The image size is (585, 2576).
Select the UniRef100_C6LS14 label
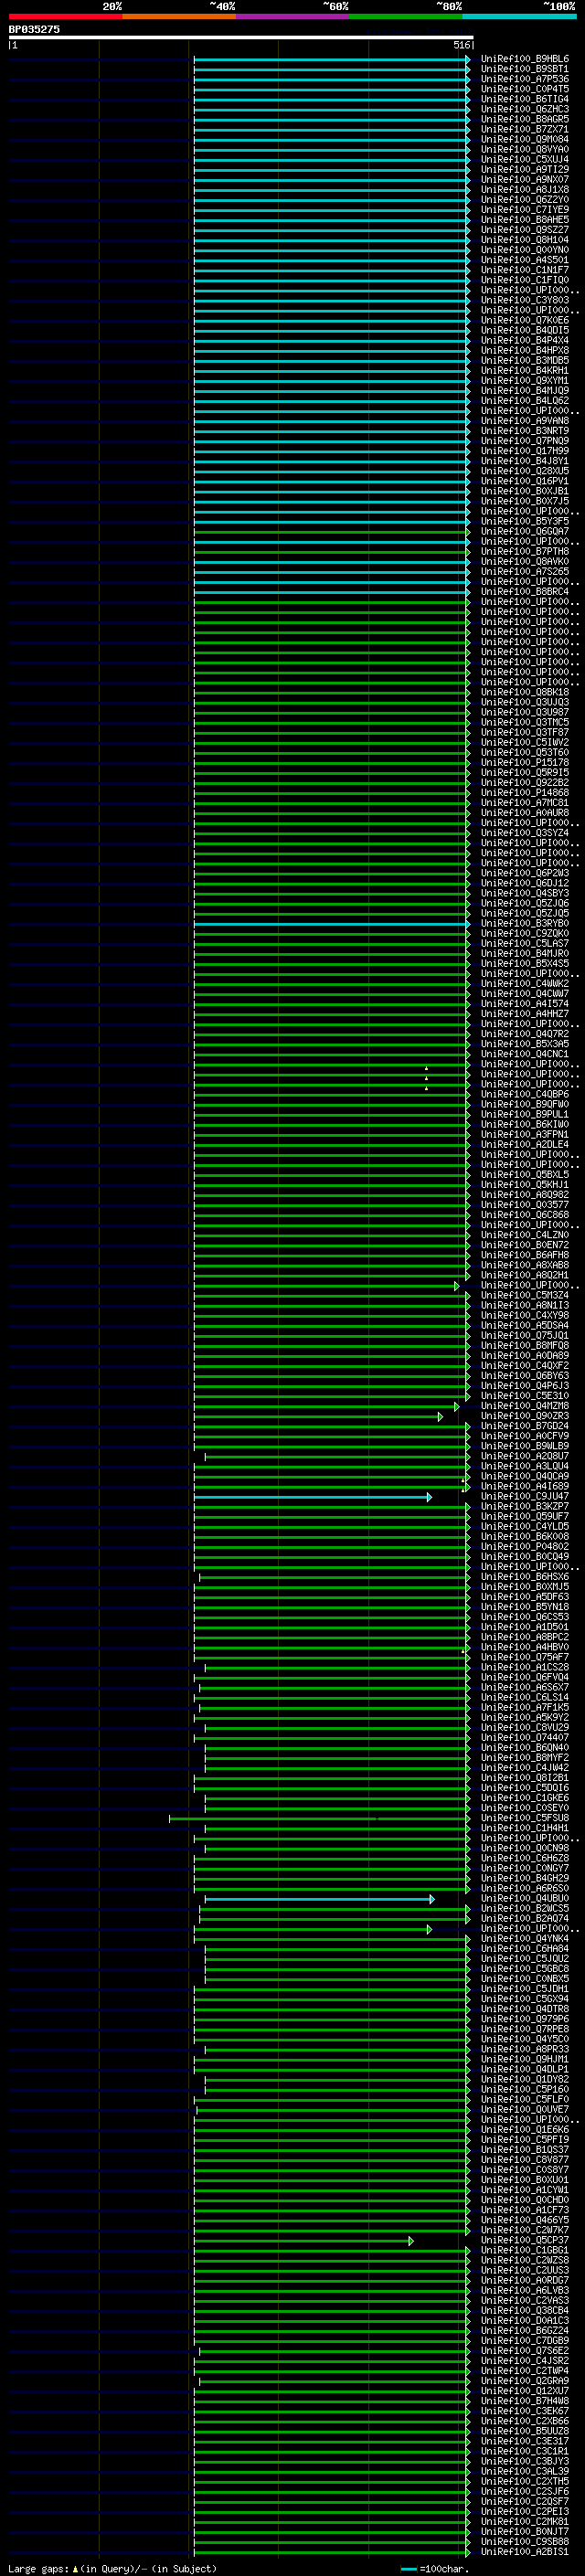(x=525, y=1698)
